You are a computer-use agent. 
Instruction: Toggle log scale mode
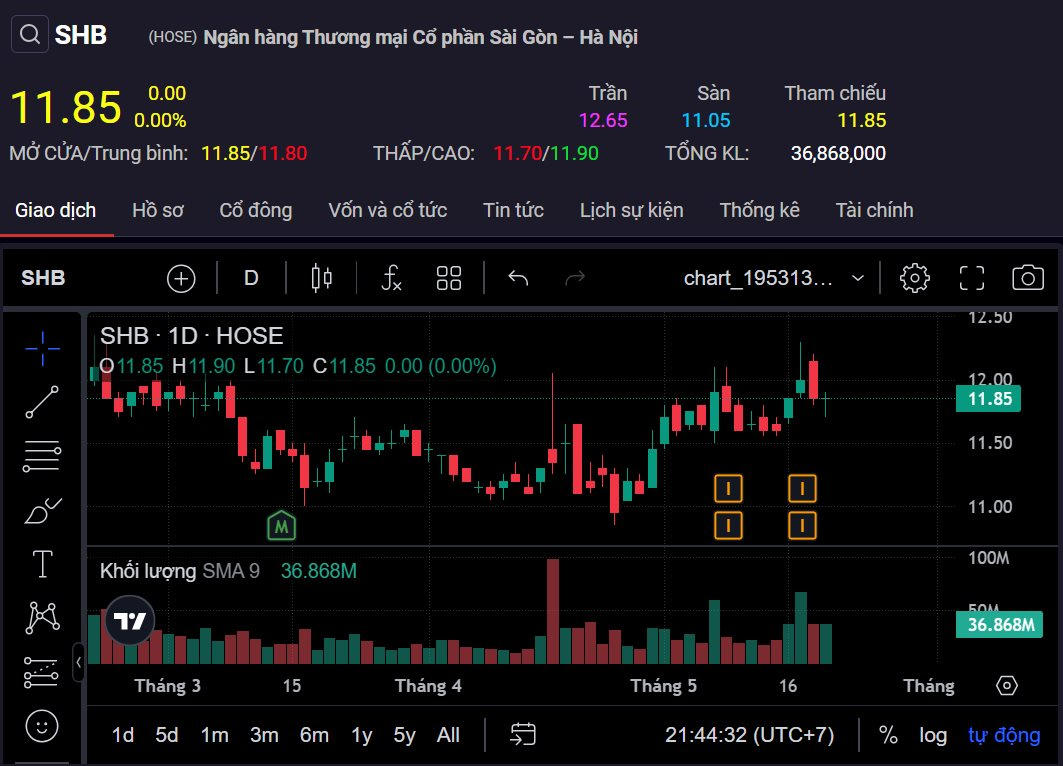[933, 735]
